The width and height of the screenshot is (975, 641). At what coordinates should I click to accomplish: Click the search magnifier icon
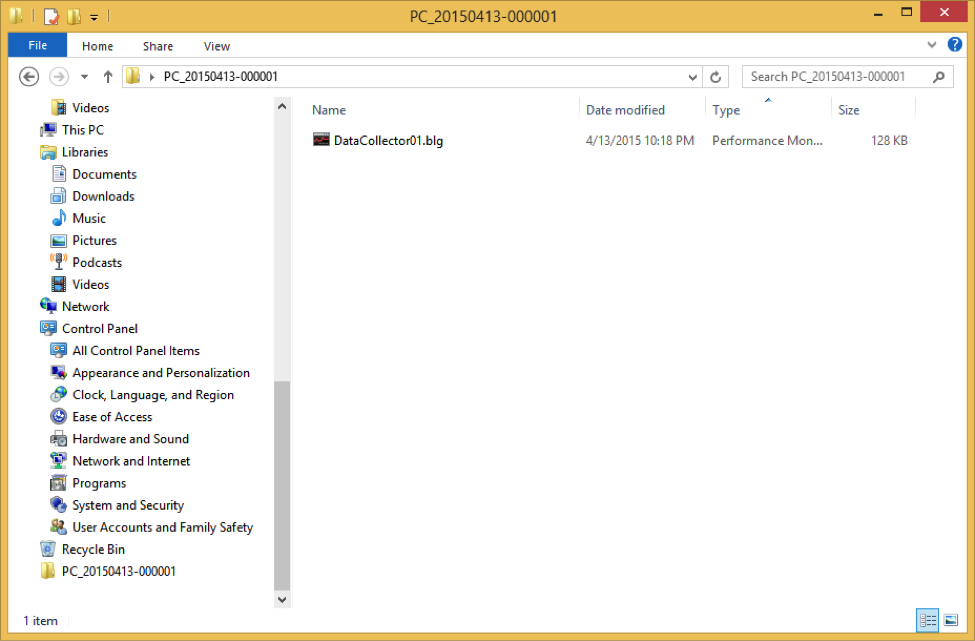click(x=939, y=76)
